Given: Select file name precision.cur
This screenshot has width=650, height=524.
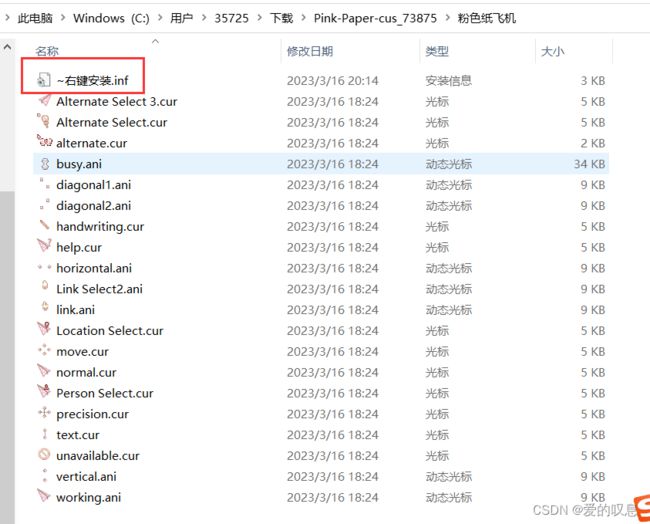Looking at the screenshot, I should [92, 414].
